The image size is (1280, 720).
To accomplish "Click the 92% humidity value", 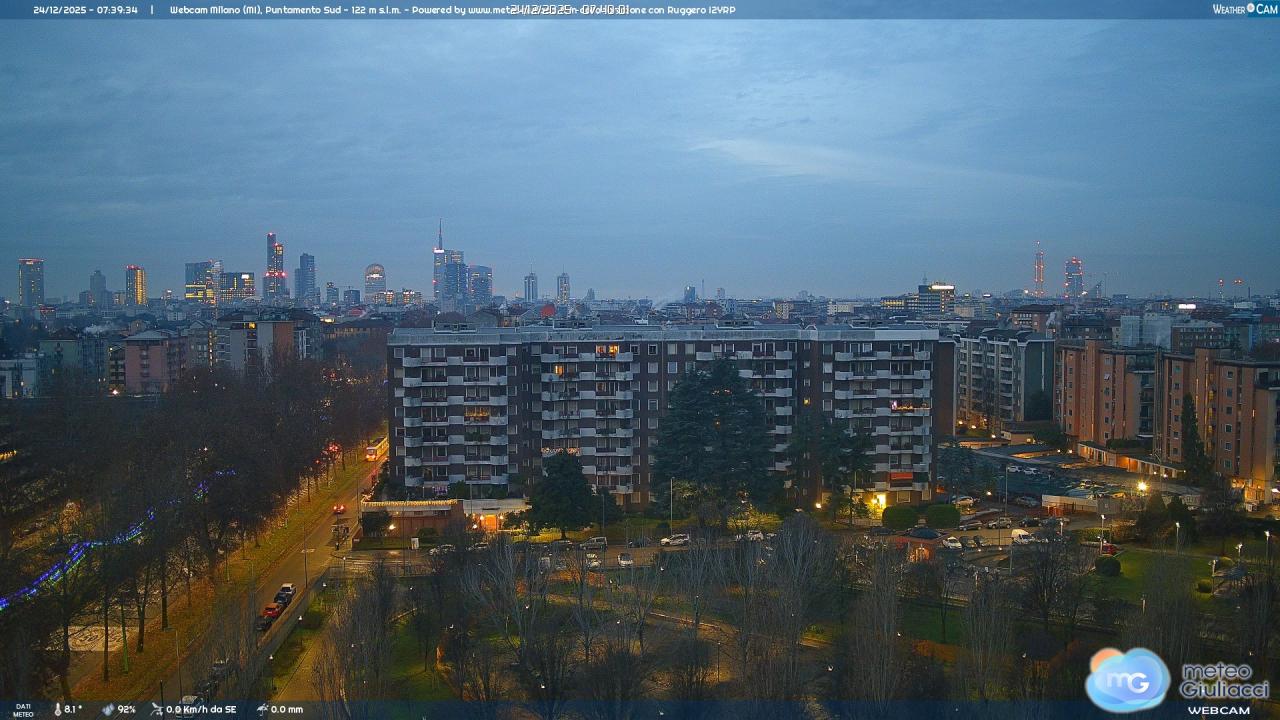I will (126, 709).
